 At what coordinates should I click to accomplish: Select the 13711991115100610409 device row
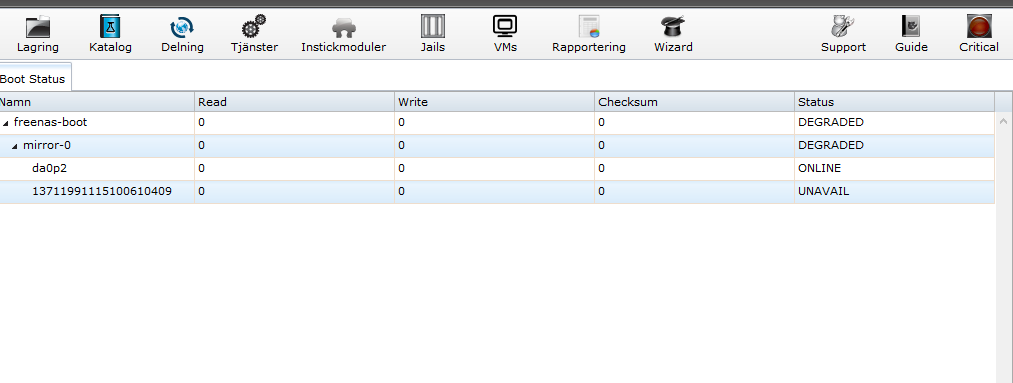[497, 192]
